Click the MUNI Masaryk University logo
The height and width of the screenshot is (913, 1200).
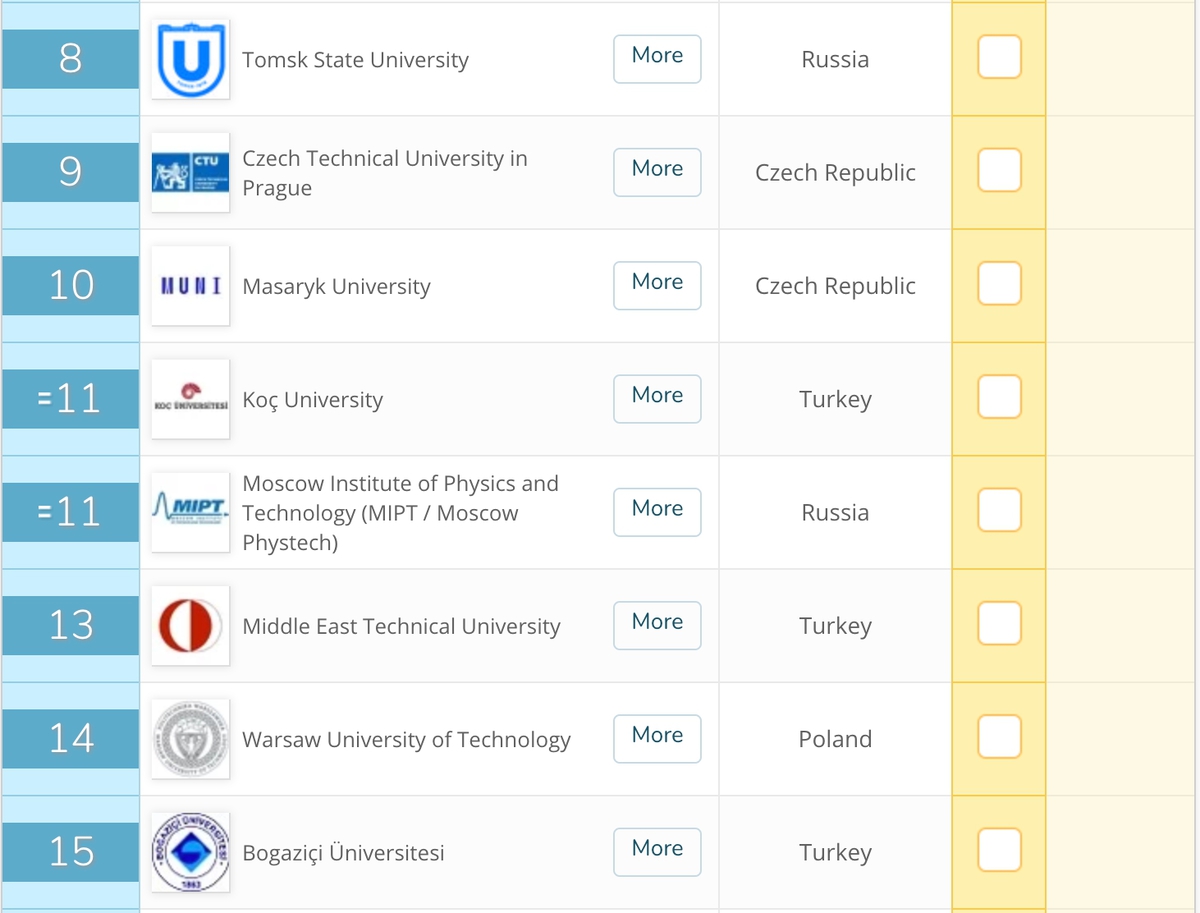pyautogui.click(x=190, y=286)
